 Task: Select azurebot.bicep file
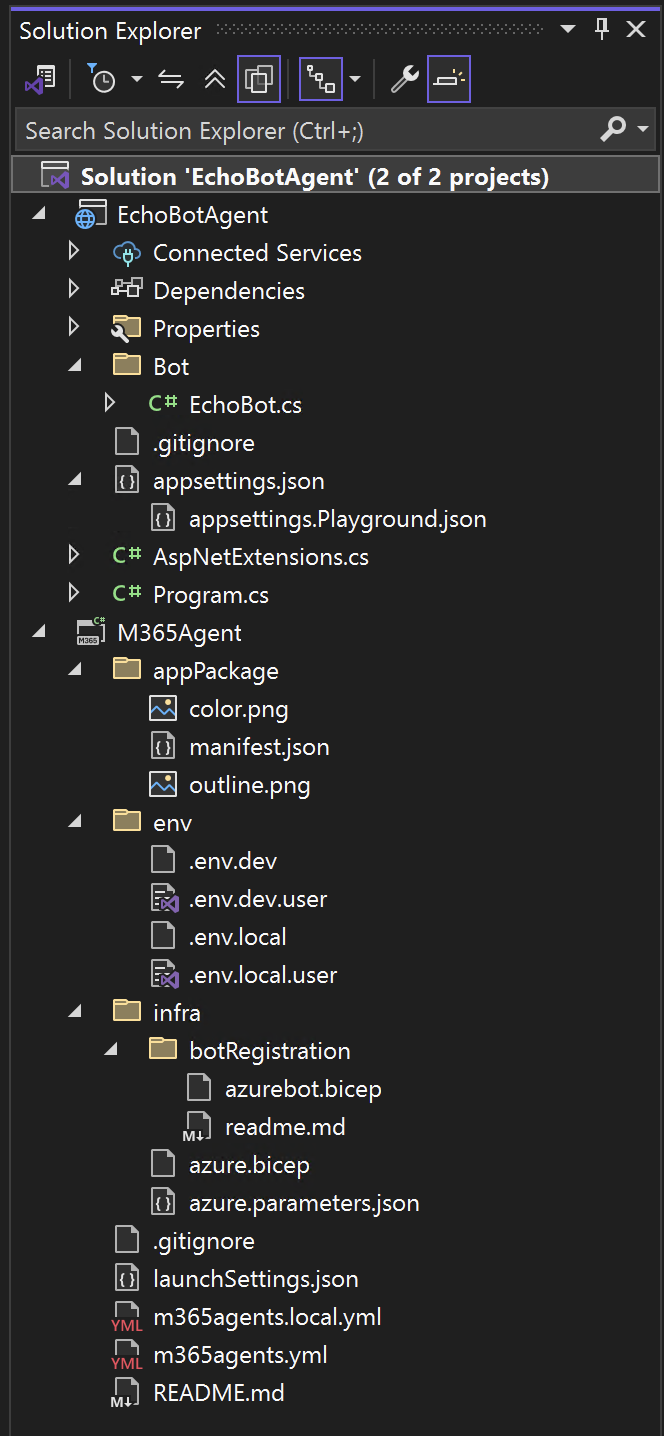pyautogui.click(x=303, y=1089)
